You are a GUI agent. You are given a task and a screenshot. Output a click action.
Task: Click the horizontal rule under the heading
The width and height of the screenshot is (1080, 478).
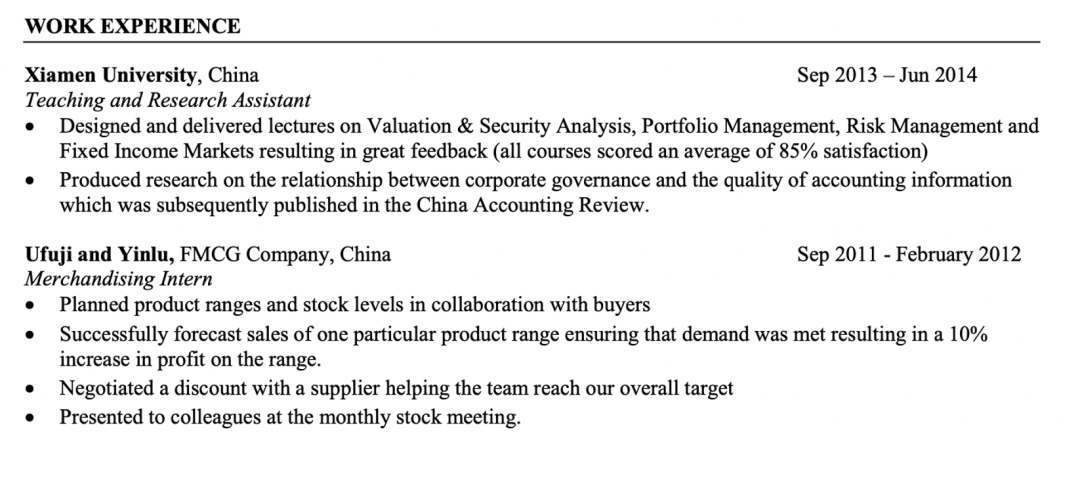(x=540, y=42)
